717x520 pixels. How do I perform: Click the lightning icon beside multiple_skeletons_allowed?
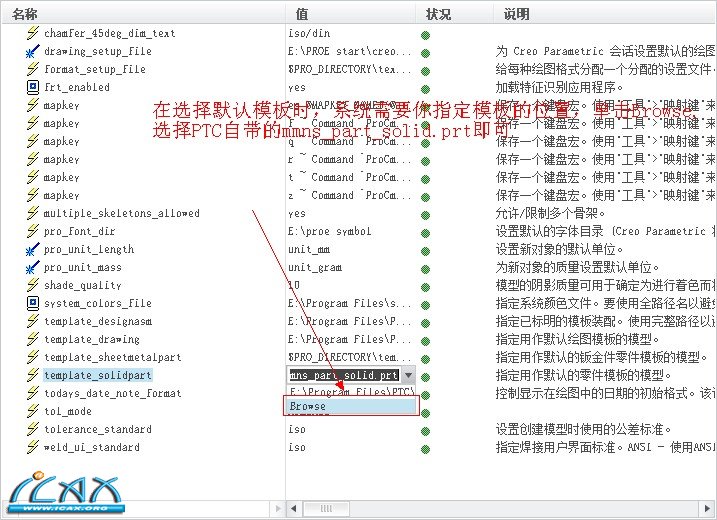point(32,213)
